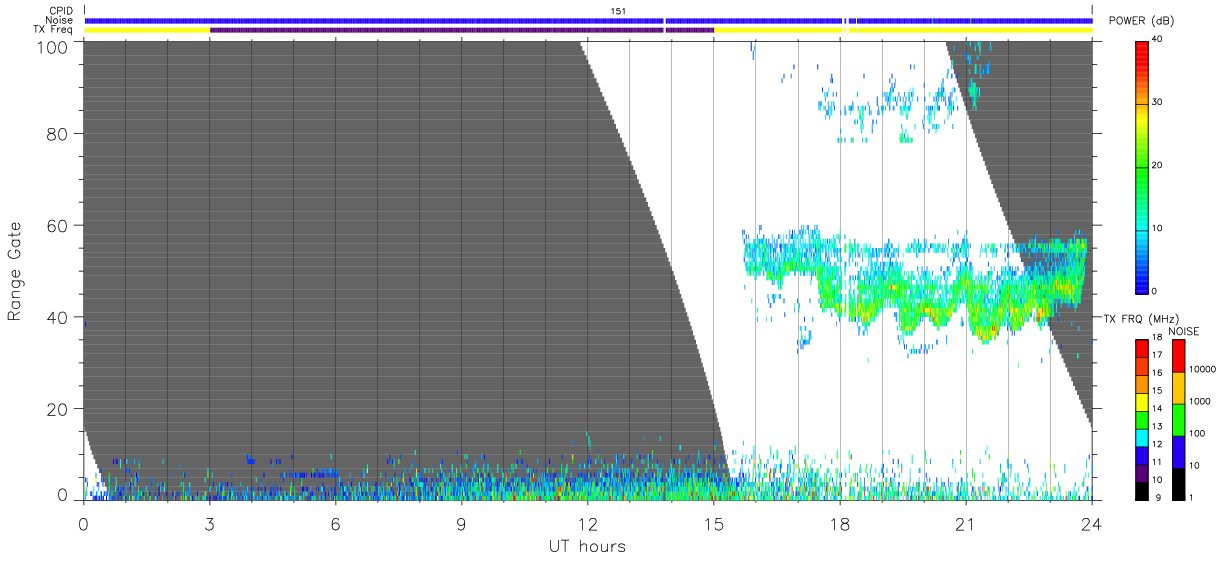
Task: Click the 40 tick on POWER colorbar
Action: (1158, 39)
